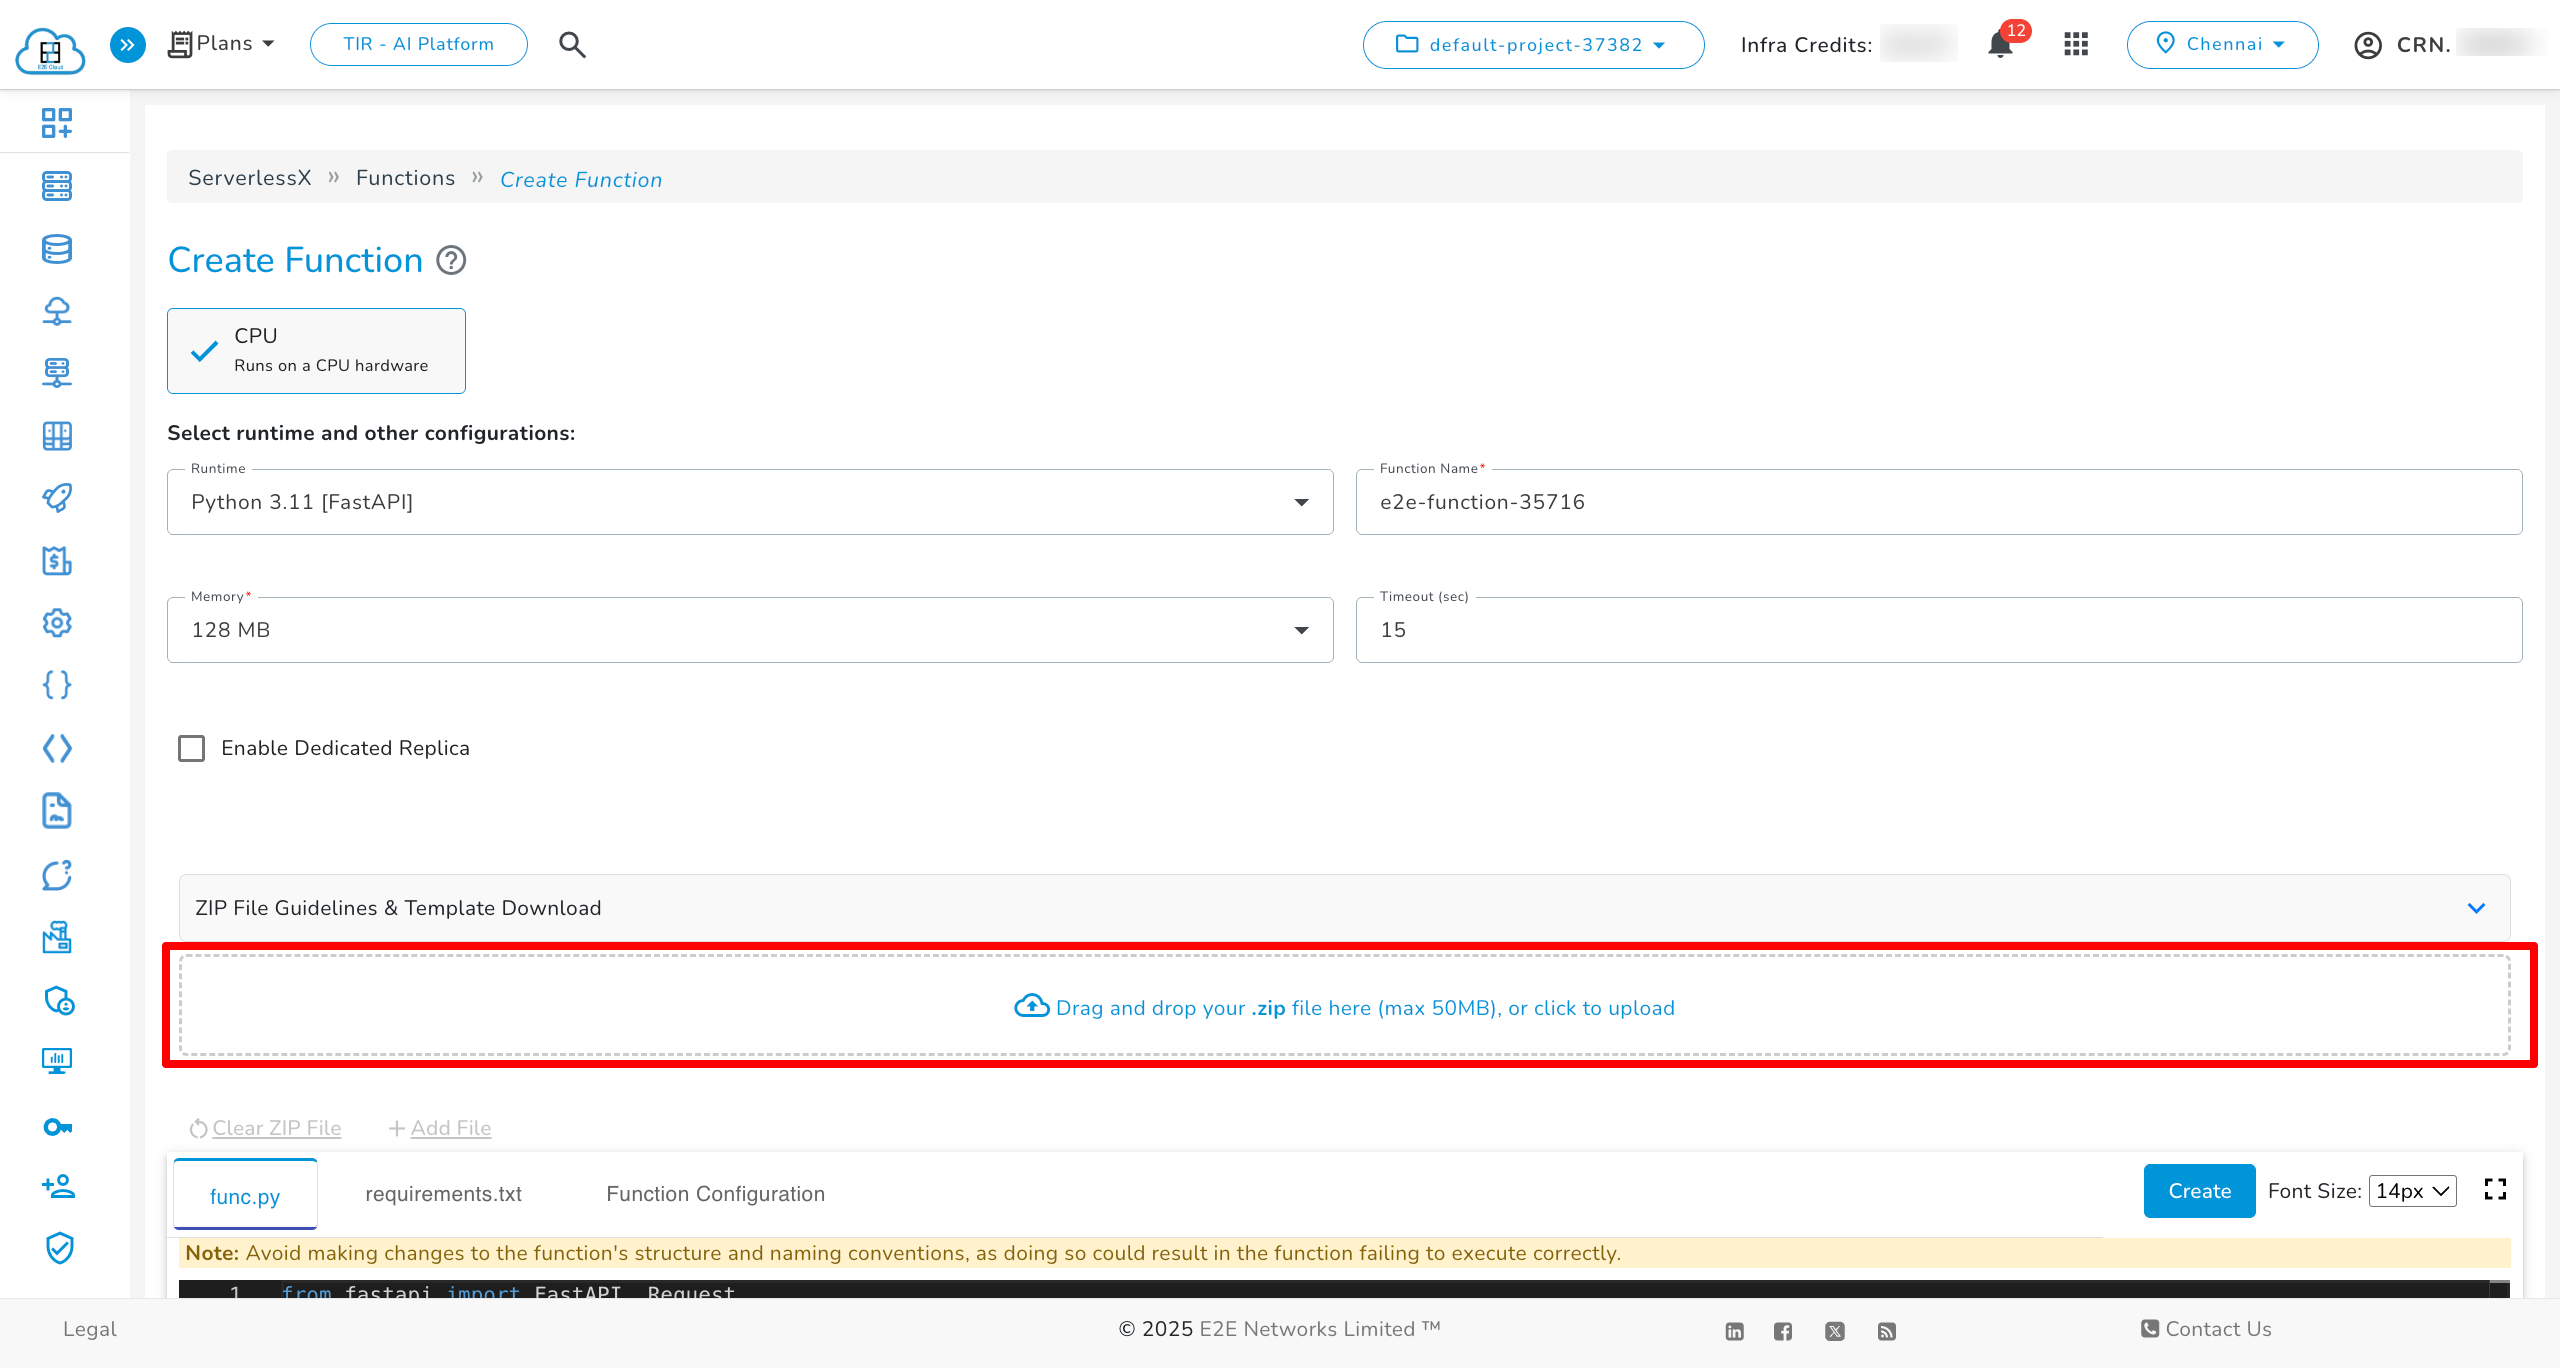Open the Memory dropdown

pos(750,630)
